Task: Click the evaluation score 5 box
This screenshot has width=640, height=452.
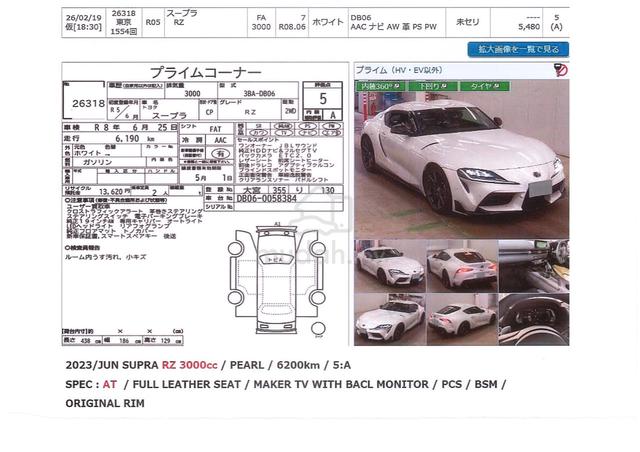Action: pos(322,98)
